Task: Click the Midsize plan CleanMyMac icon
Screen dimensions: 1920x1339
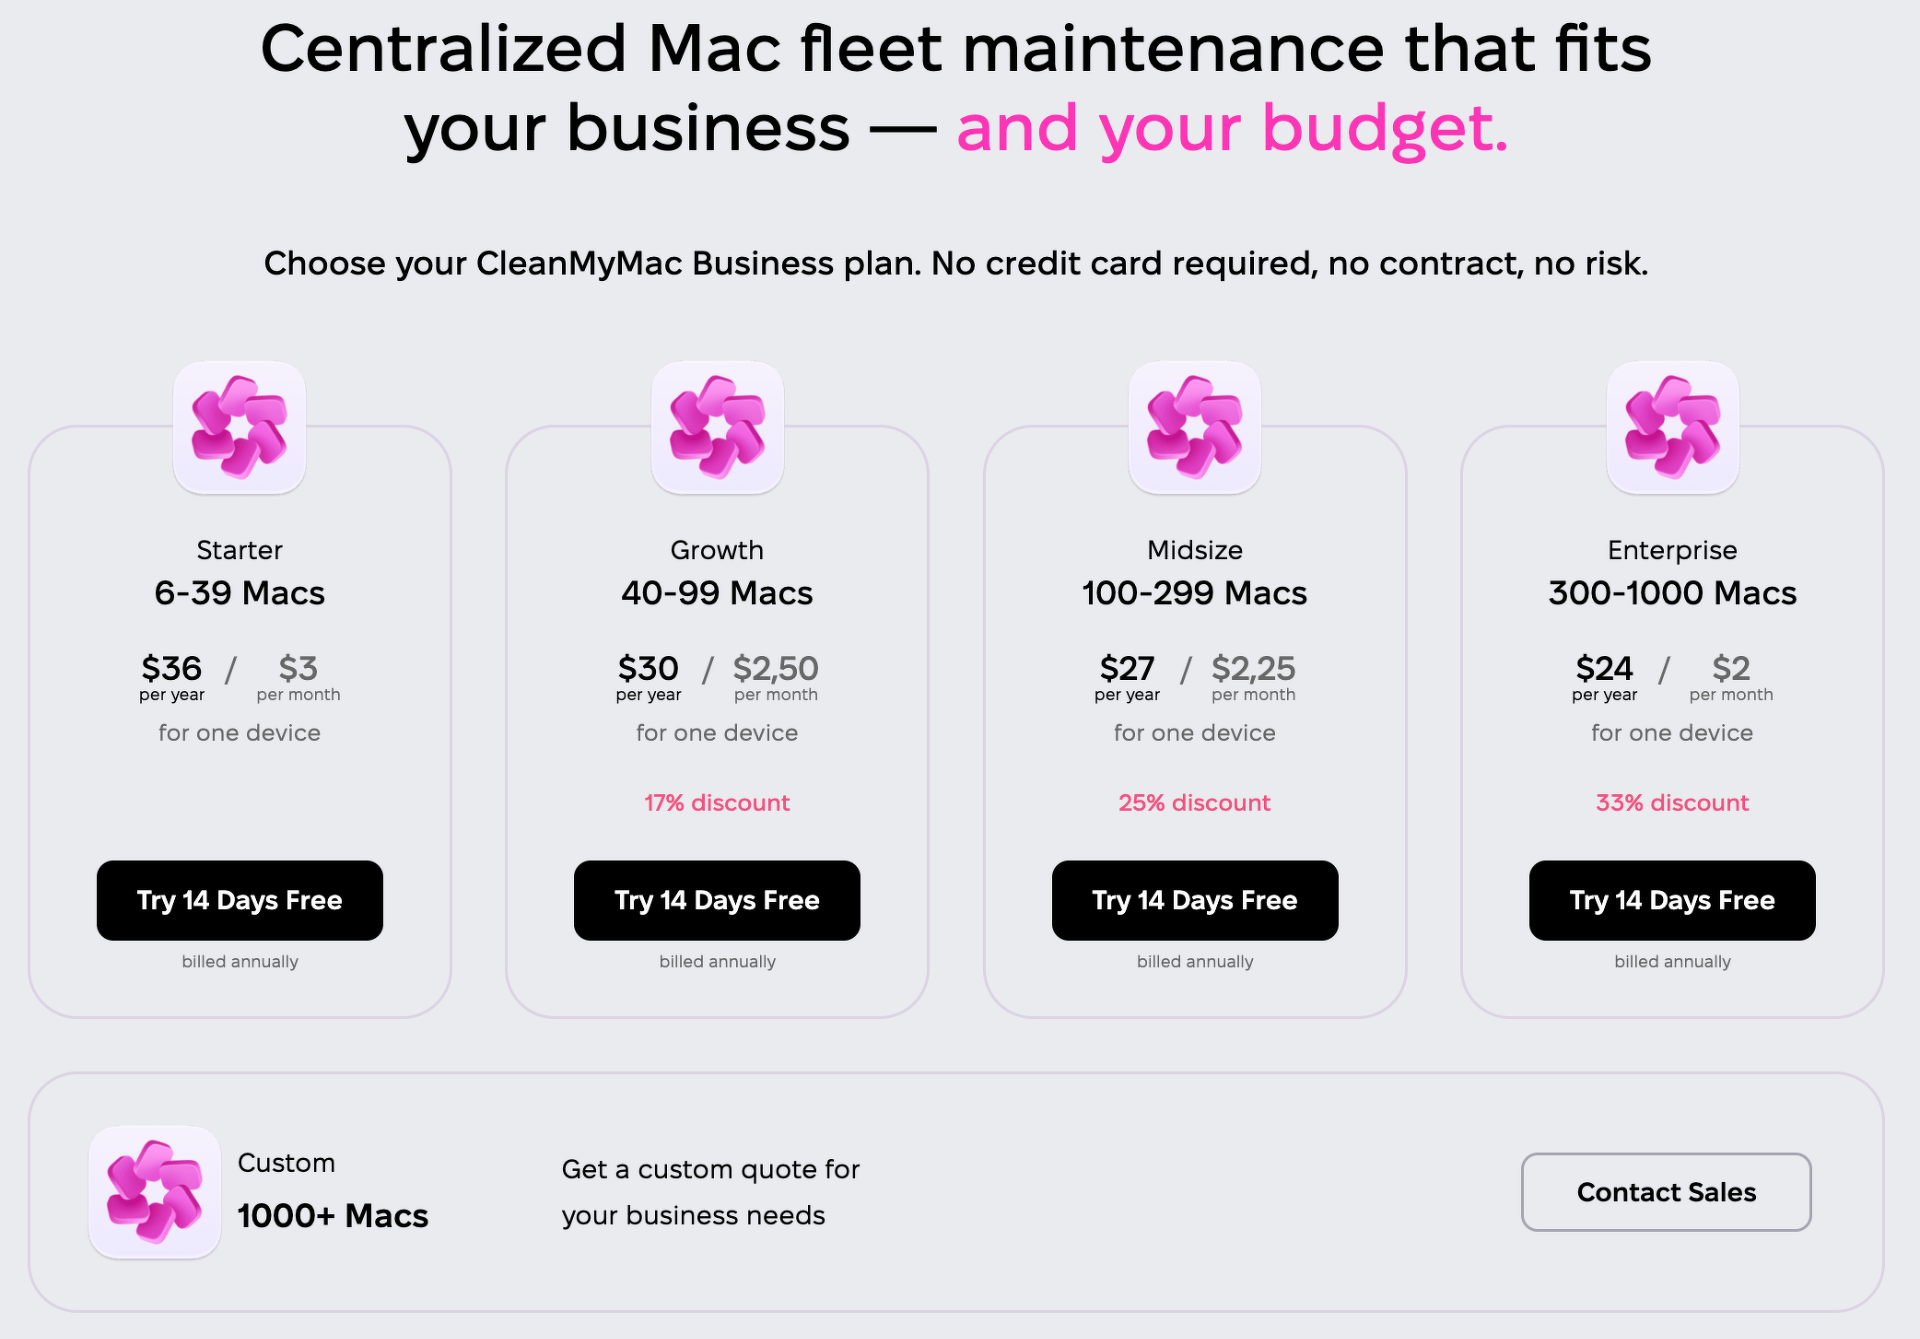Action: 1194,427
